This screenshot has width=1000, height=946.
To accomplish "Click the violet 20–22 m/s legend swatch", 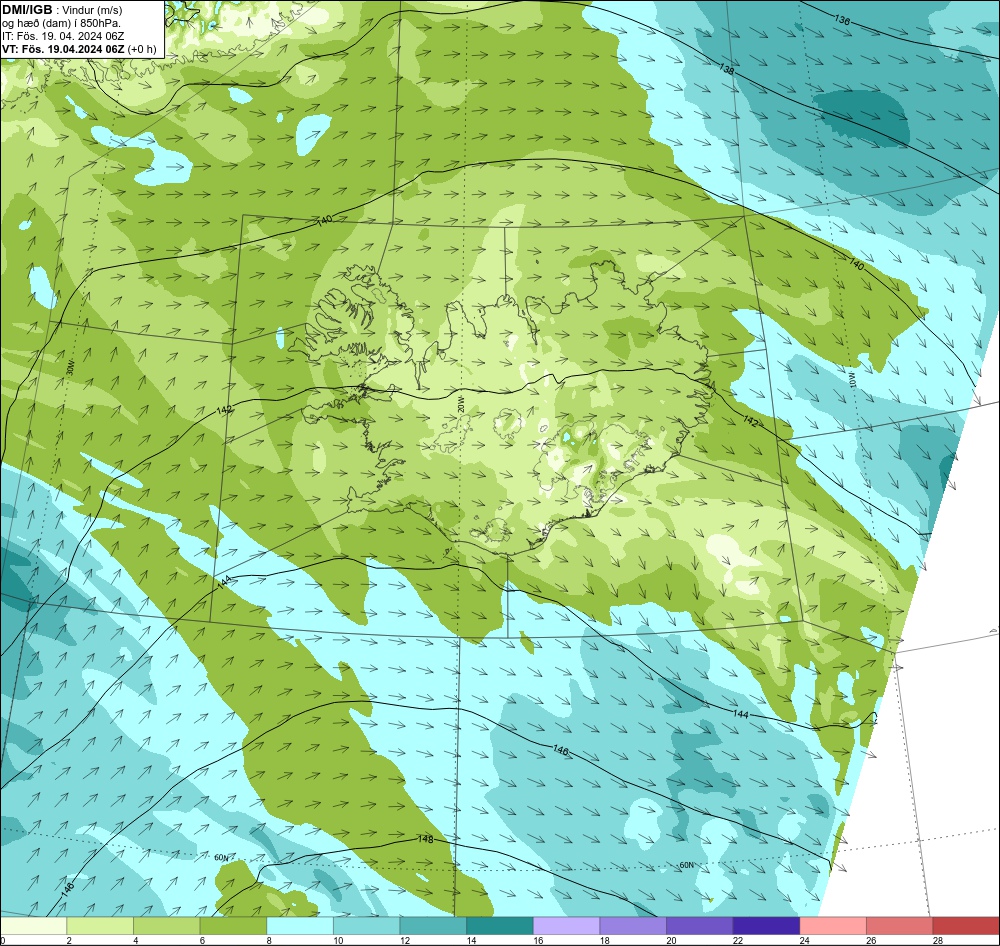I will (x=700, y=925).
